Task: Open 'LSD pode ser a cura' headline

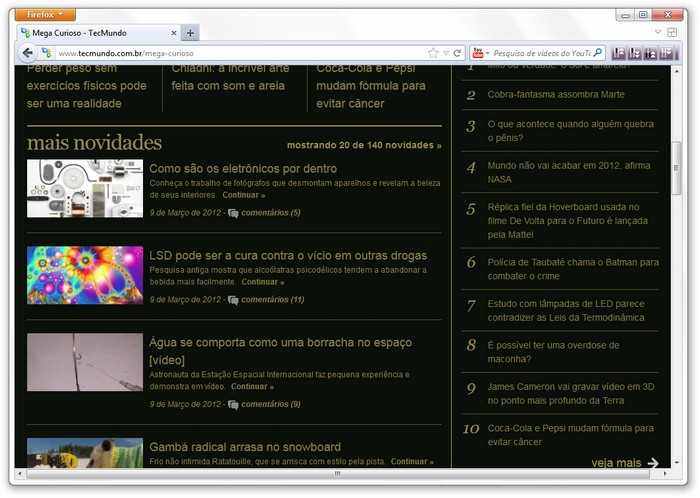Action: (x=288, y=256)
